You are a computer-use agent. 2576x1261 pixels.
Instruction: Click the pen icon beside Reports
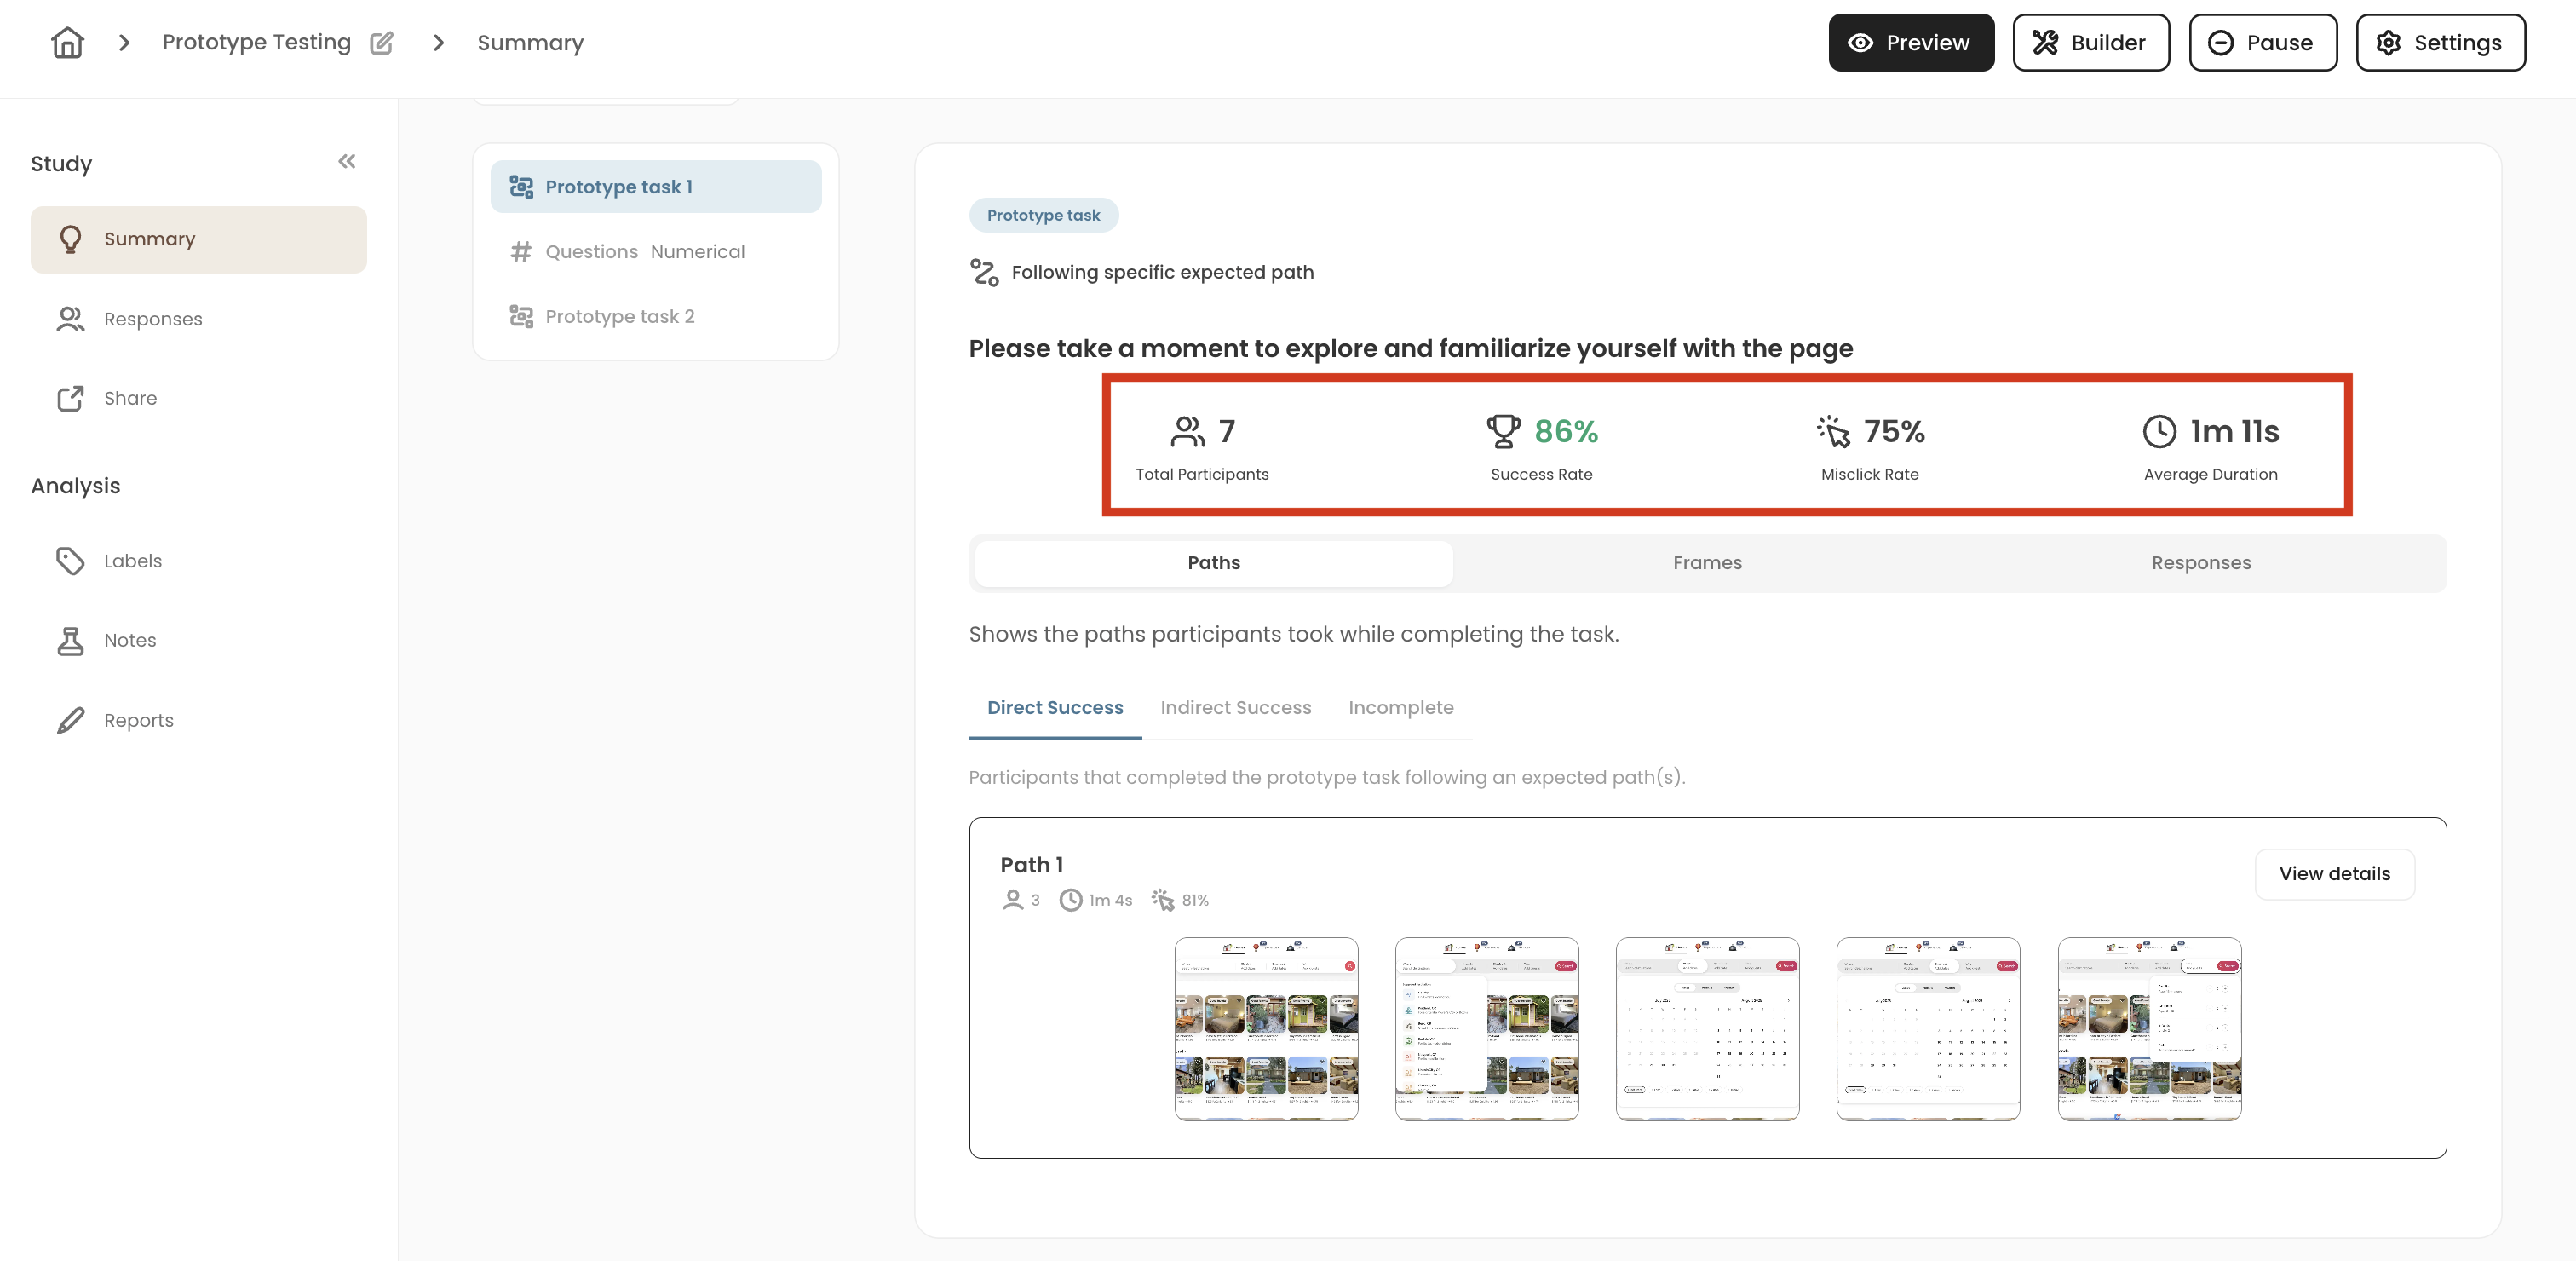pyautogui.click(x=70, y=721)
